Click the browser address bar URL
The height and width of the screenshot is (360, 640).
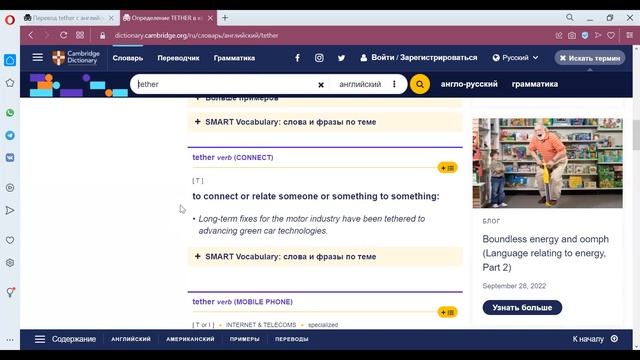click(x=196, y=36)
